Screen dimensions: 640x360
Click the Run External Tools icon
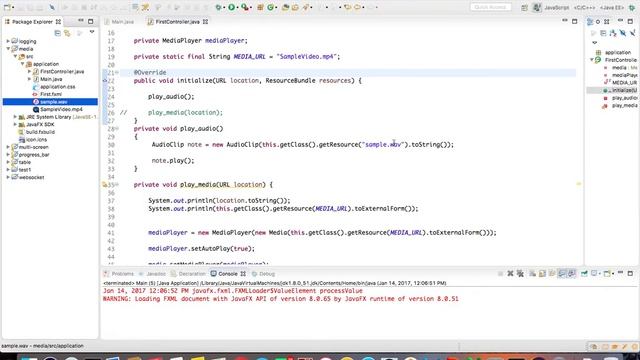(244, 7)
